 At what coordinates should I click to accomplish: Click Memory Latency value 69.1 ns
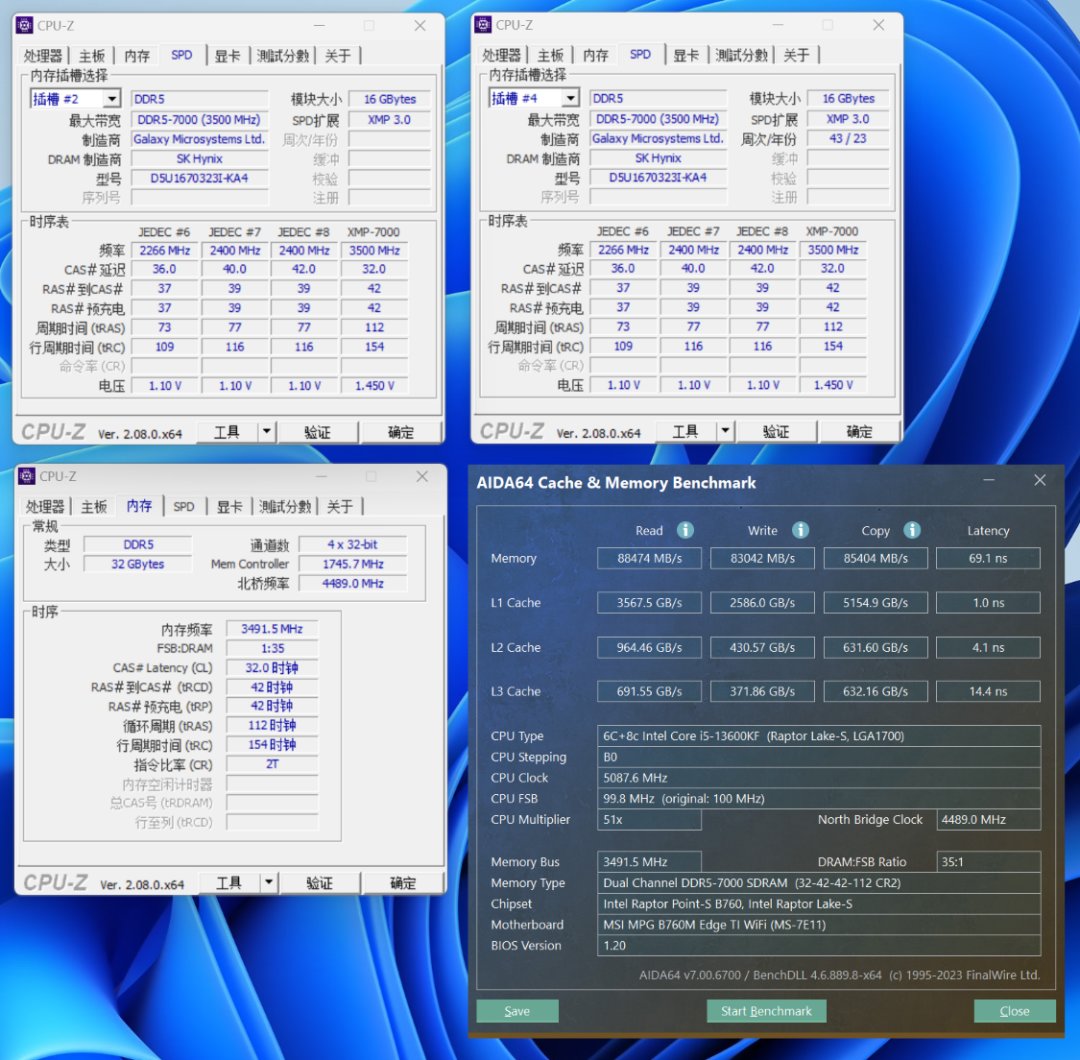[x=988, y=558]
